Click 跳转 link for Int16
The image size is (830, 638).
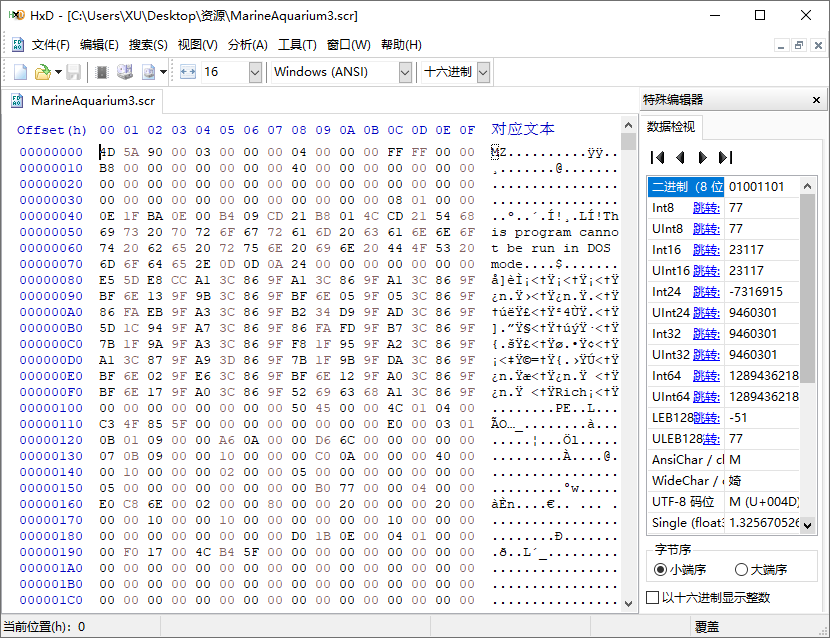[706, 250]
